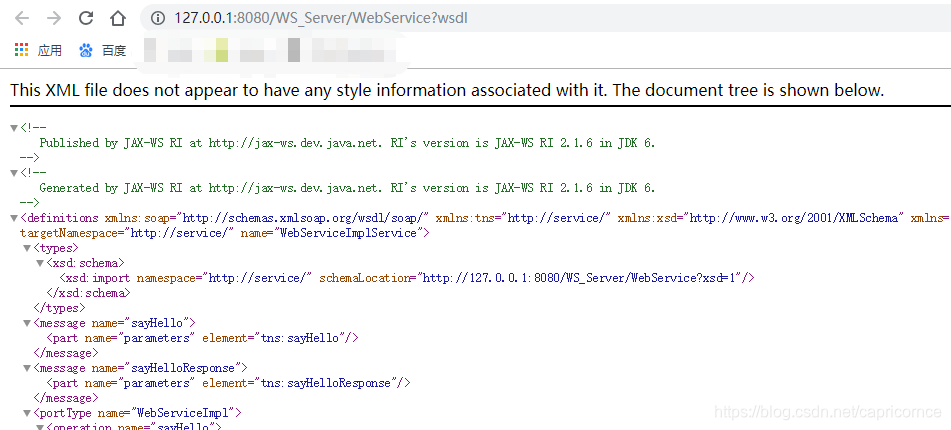Viewport: 951px width, 430px height.
Task: Go back with the browser back arrow
Action: [22, 18]
